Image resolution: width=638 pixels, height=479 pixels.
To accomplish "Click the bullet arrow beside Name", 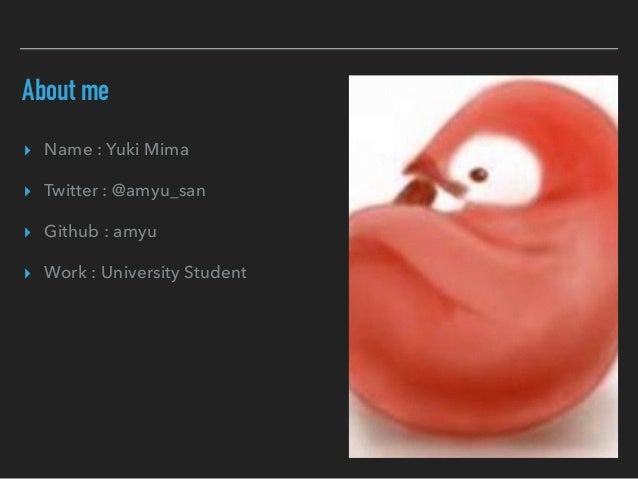I will click(x=27, y=151).
